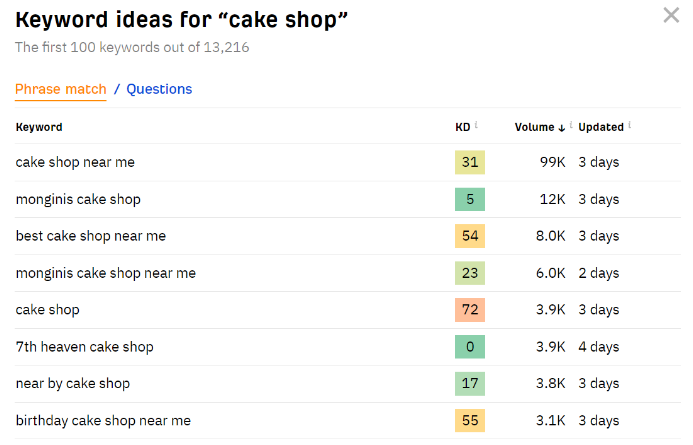693x445 pixels.
Task: Open keyword 'cake shop near me'
Action: 75,162
